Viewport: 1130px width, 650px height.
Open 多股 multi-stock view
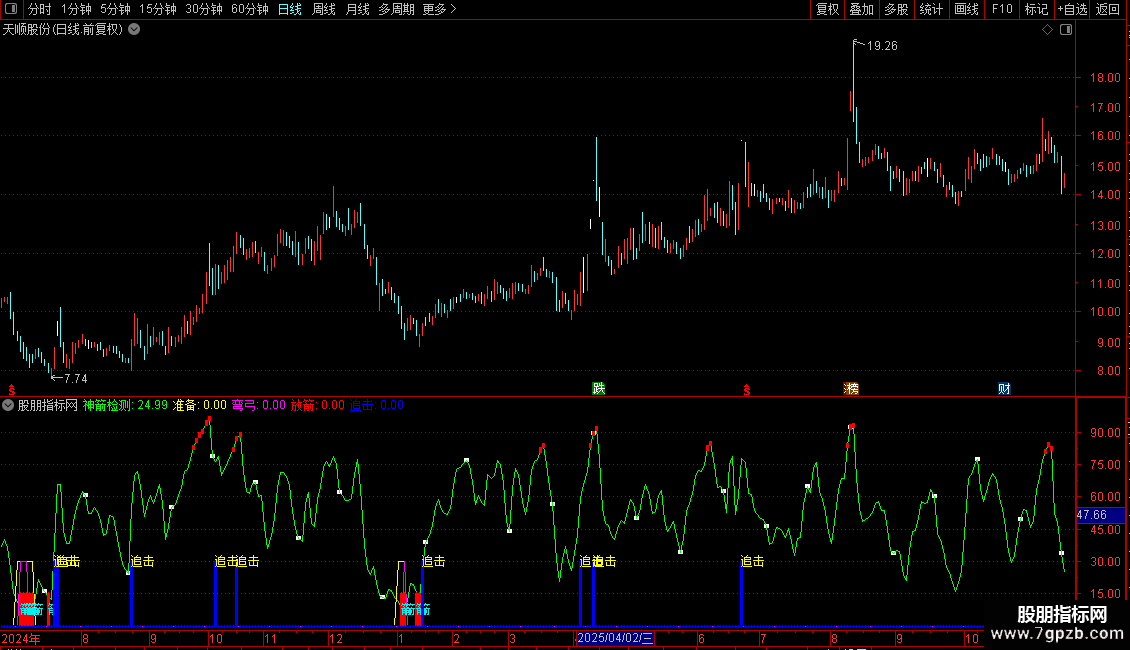coord(897,9)
